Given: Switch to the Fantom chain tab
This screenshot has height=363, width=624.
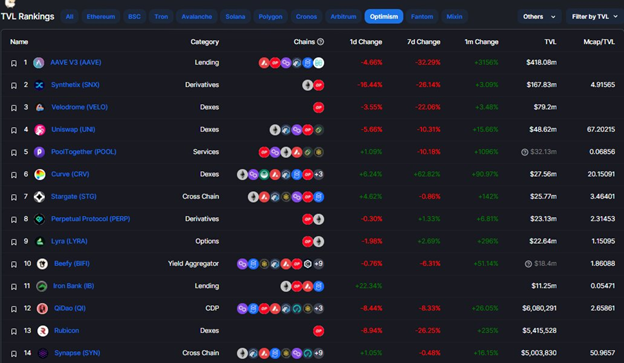Looking at the screenshot, I should coord(422,16).
